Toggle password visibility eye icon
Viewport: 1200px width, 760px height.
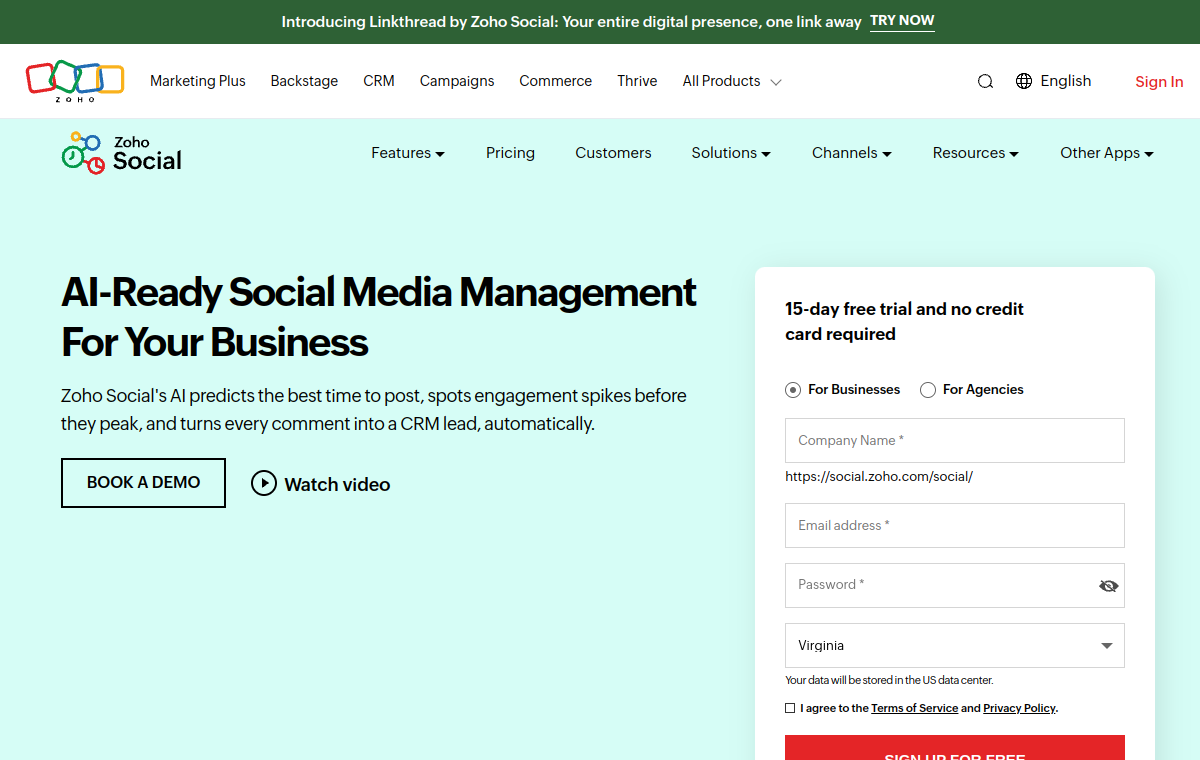click(1108, 586)
